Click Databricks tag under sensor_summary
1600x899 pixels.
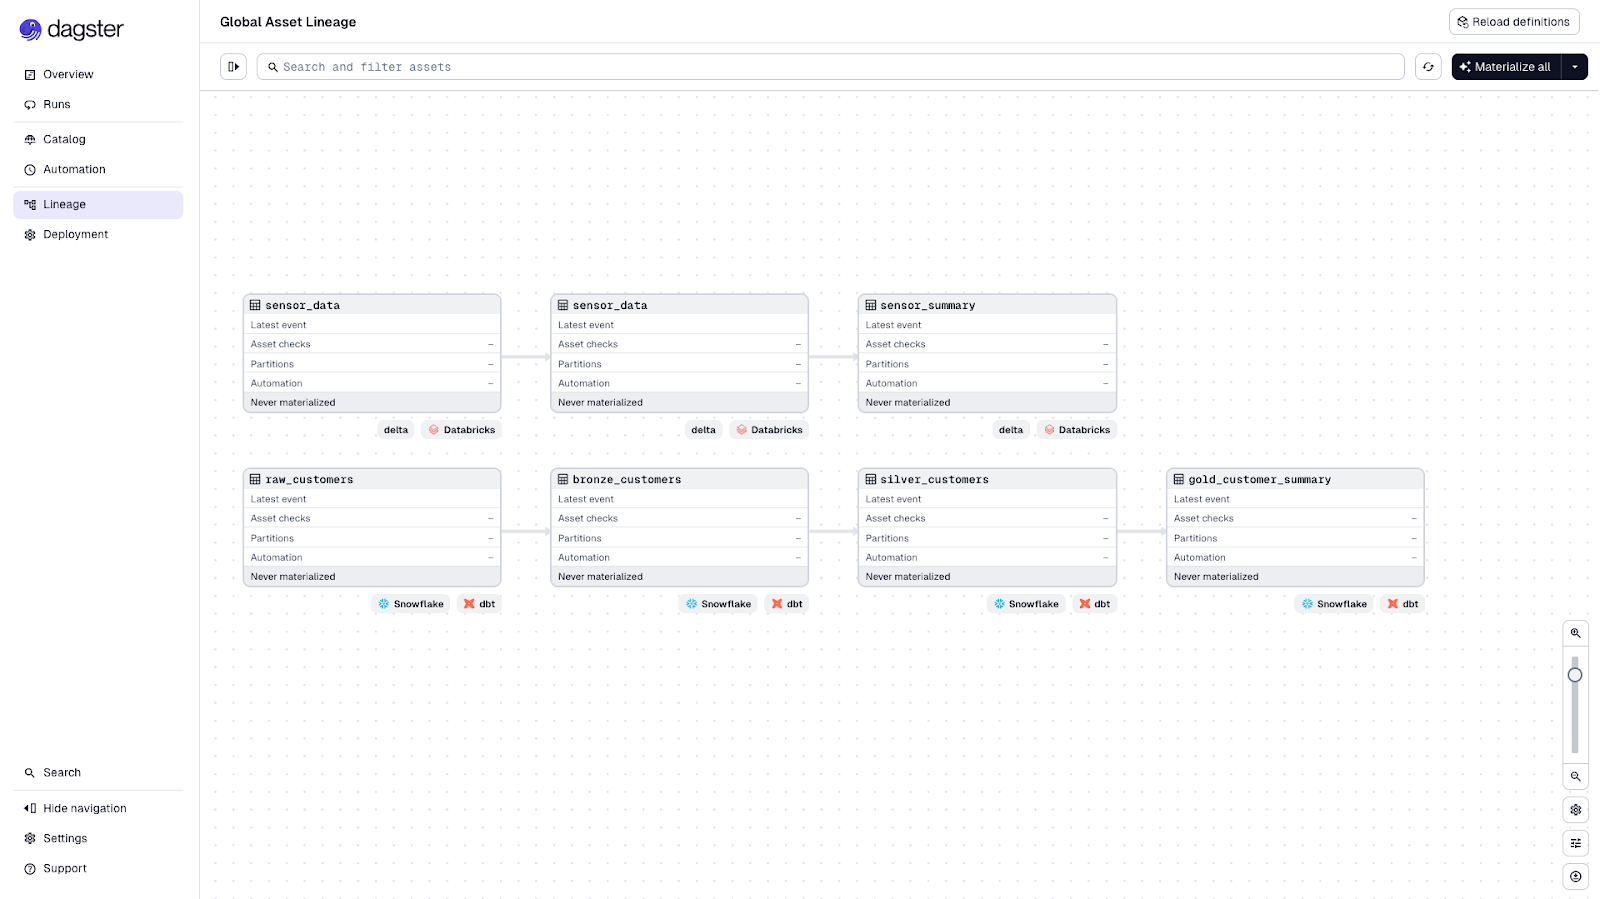point(1077,430)
